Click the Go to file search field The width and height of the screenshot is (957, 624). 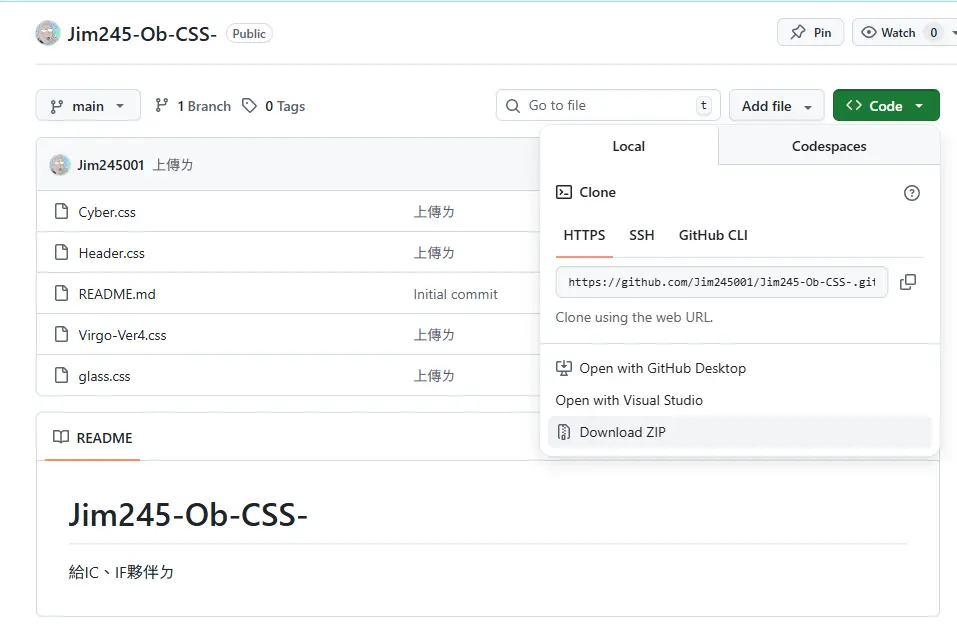coord(608,106)
